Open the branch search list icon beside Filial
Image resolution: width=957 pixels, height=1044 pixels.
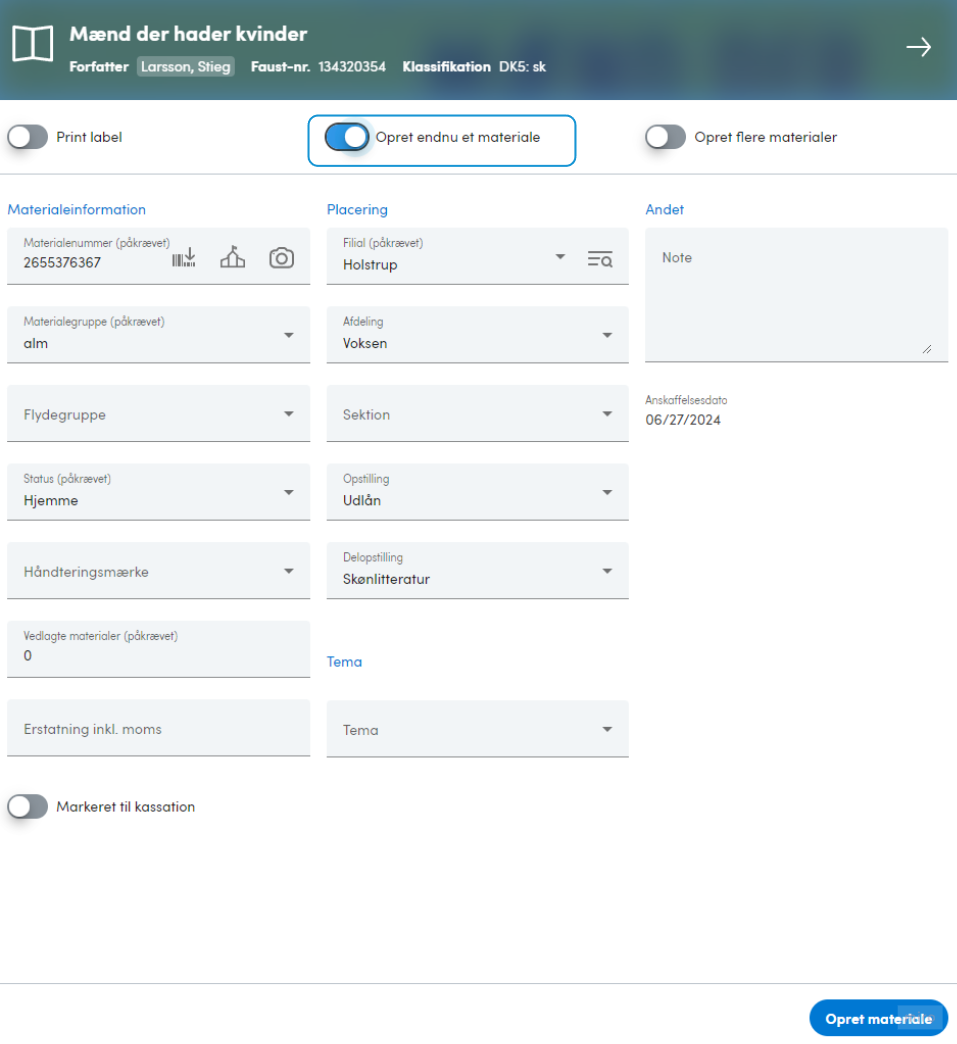click(x=600, y=258)
